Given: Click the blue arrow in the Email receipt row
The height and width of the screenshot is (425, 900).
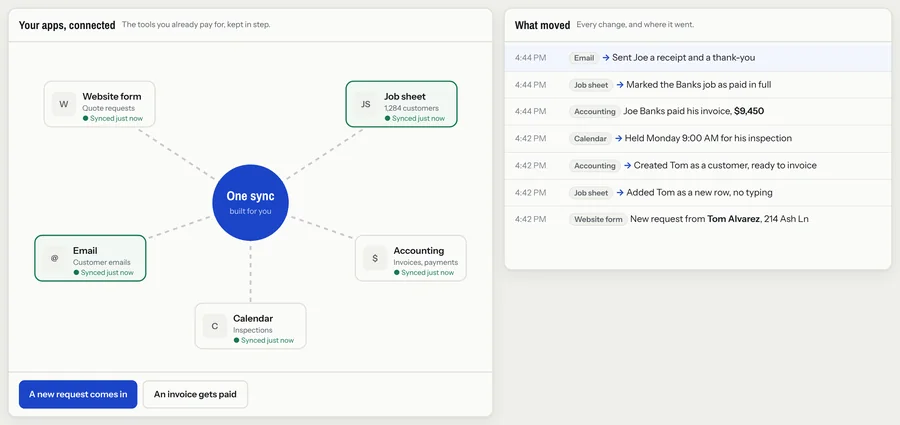Looking at the screenshot, I should [606, 58].
